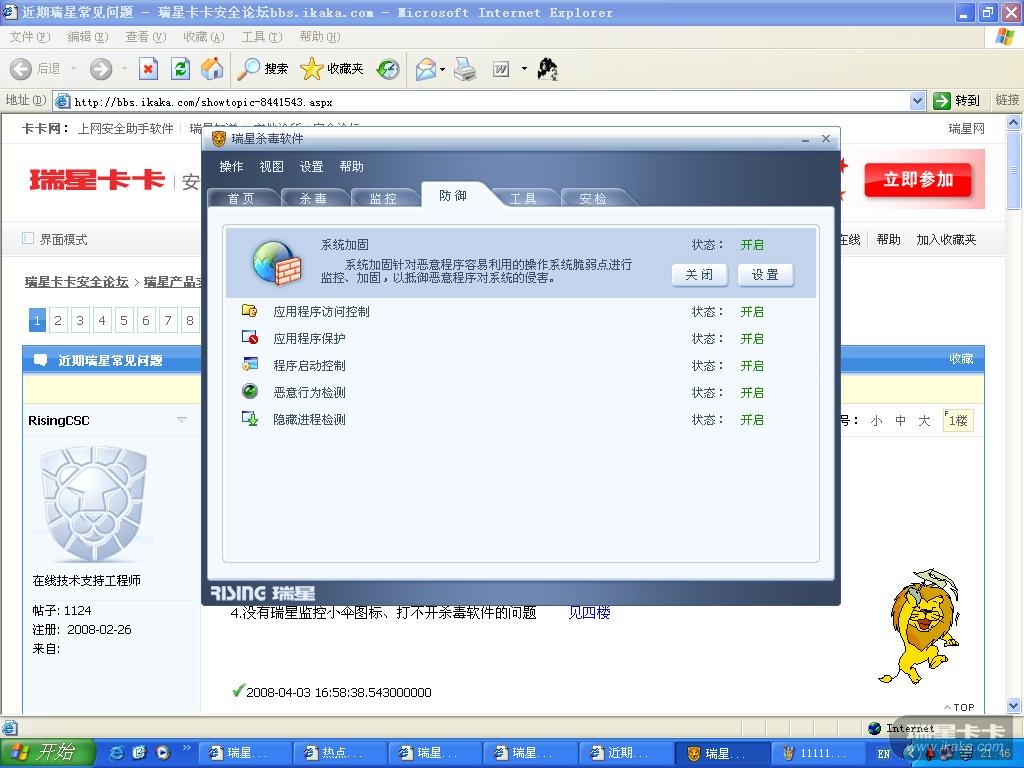
Task: Click the Rising lion head title icon
Action: [219, 138]
